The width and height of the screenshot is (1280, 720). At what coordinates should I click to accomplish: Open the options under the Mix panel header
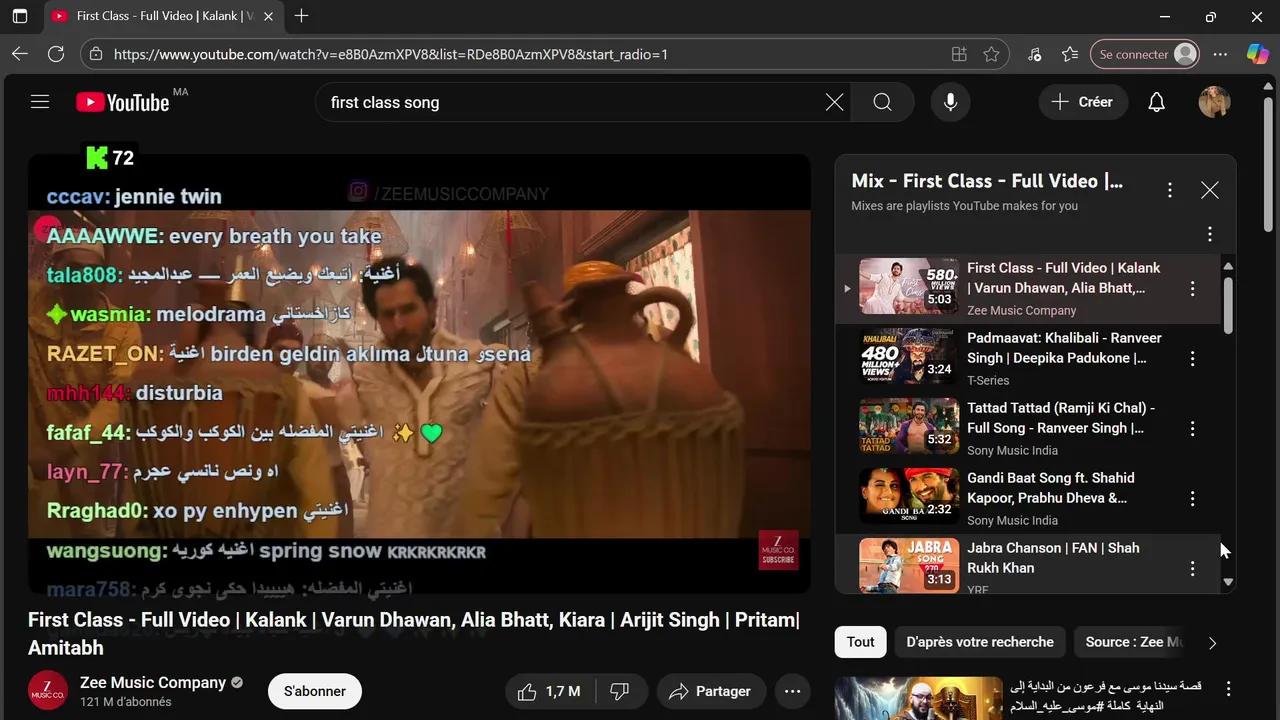pyautogui.click(x=1209, y=234)
